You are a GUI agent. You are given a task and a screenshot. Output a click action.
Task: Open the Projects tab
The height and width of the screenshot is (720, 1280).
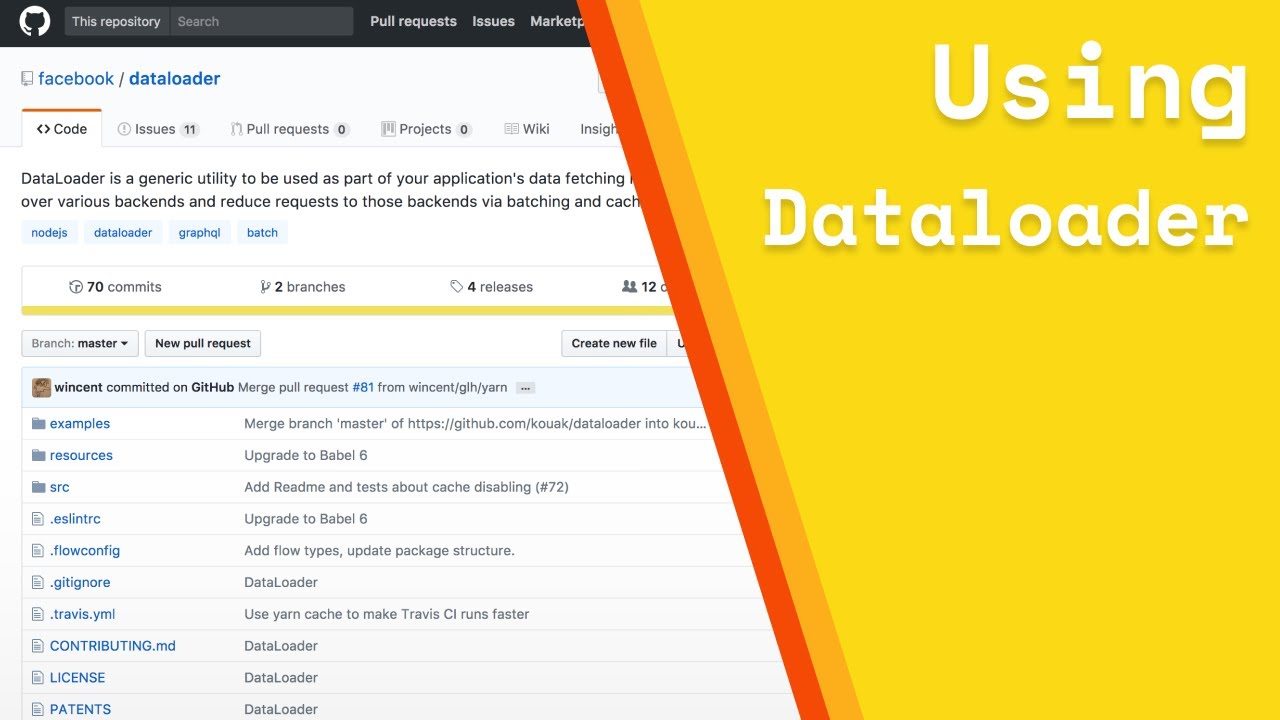[427, 129]
